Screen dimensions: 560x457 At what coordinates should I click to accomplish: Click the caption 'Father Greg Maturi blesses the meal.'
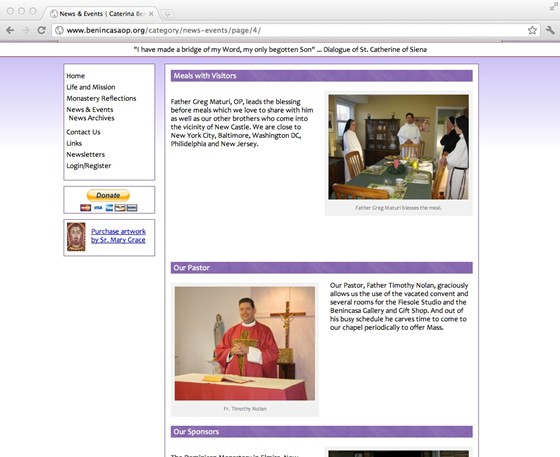click(x=399, y=208)
